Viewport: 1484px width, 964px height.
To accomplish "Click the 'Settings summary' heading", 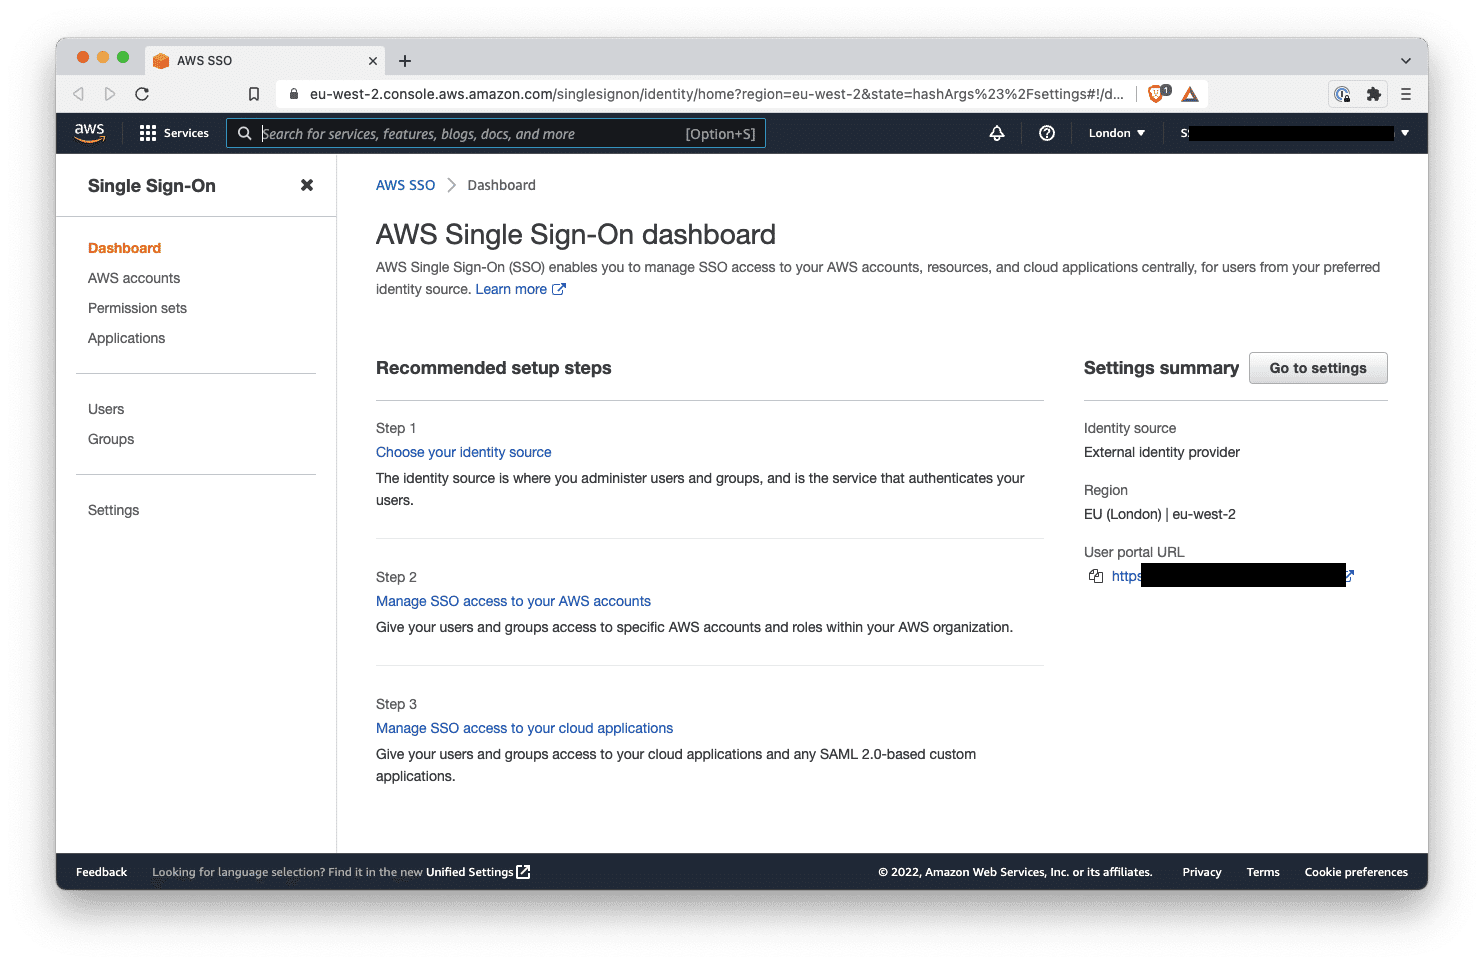I will pyautogui.click(x=1161, y=368).
